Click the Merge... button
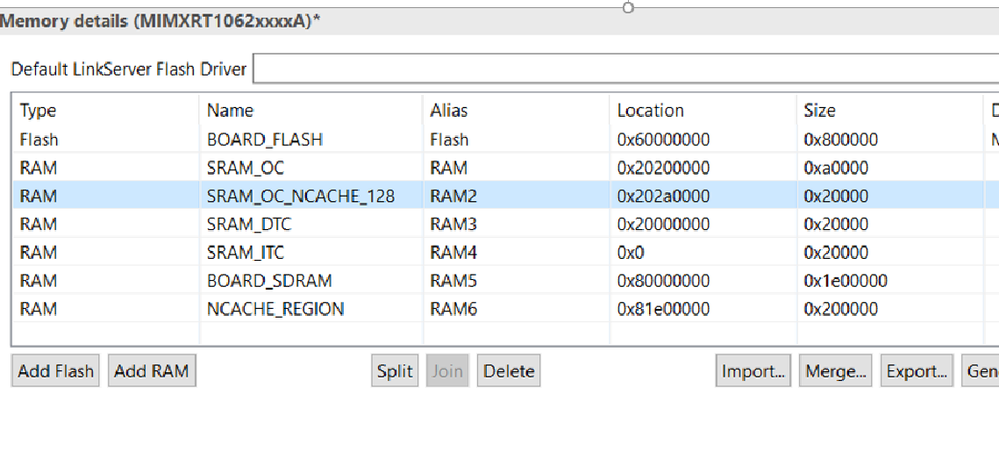The image size is (999, 474). pos(836,371)
